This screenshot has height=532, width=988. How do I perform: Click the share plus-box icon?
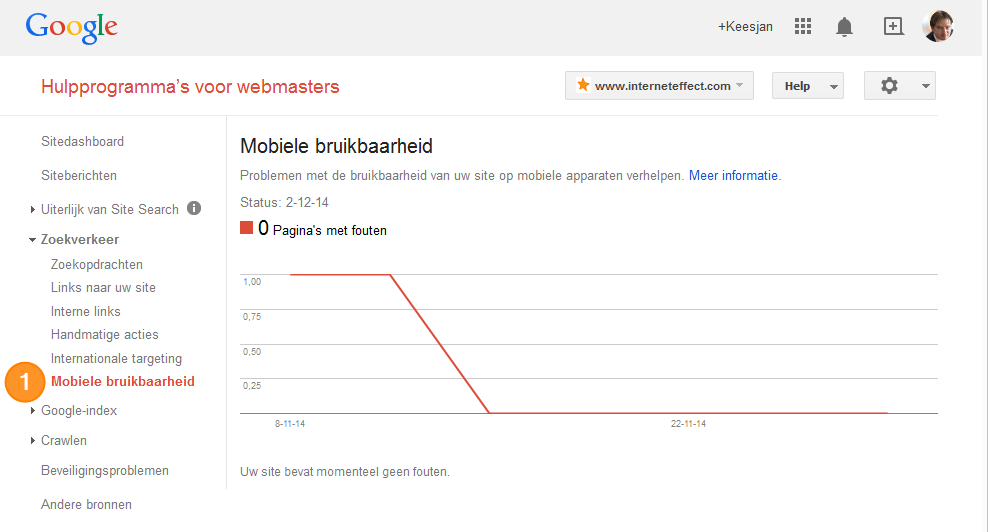tap(893, 26)
